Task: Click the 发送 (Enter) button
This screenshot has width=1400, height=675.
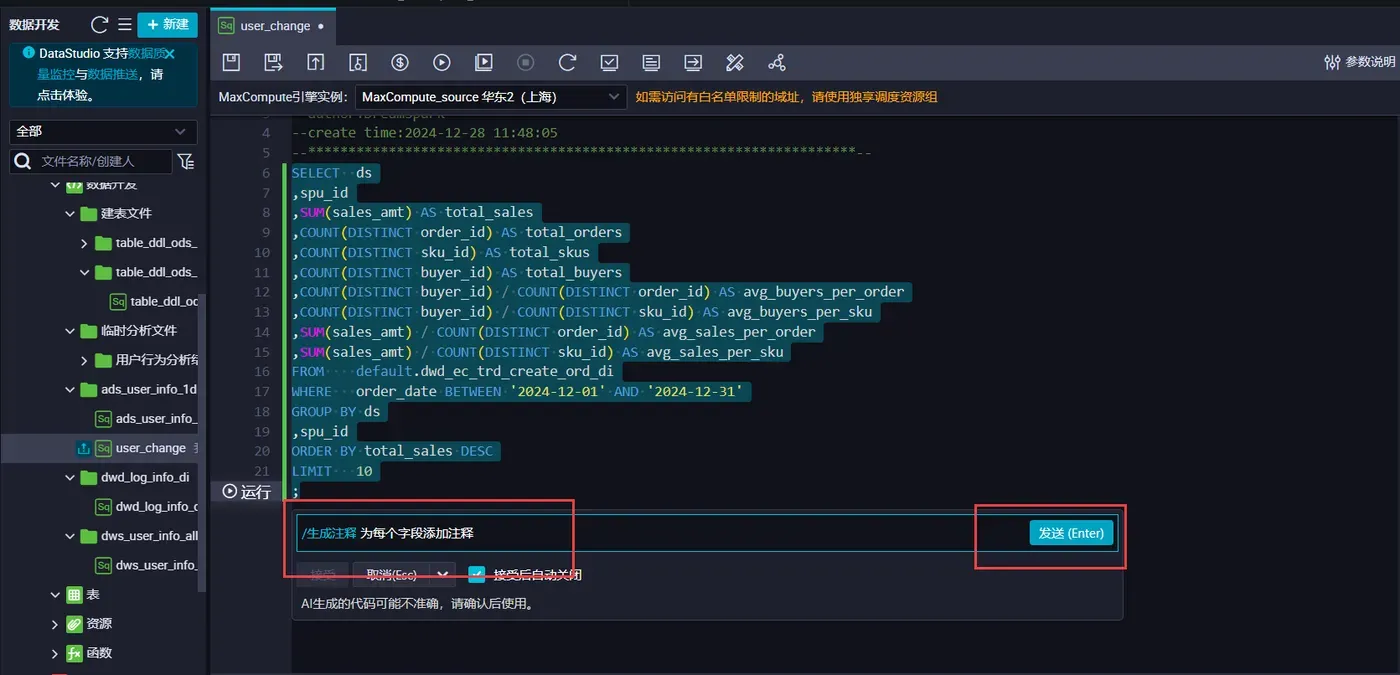Action: pyautogui.click(x=1070, y=533)
